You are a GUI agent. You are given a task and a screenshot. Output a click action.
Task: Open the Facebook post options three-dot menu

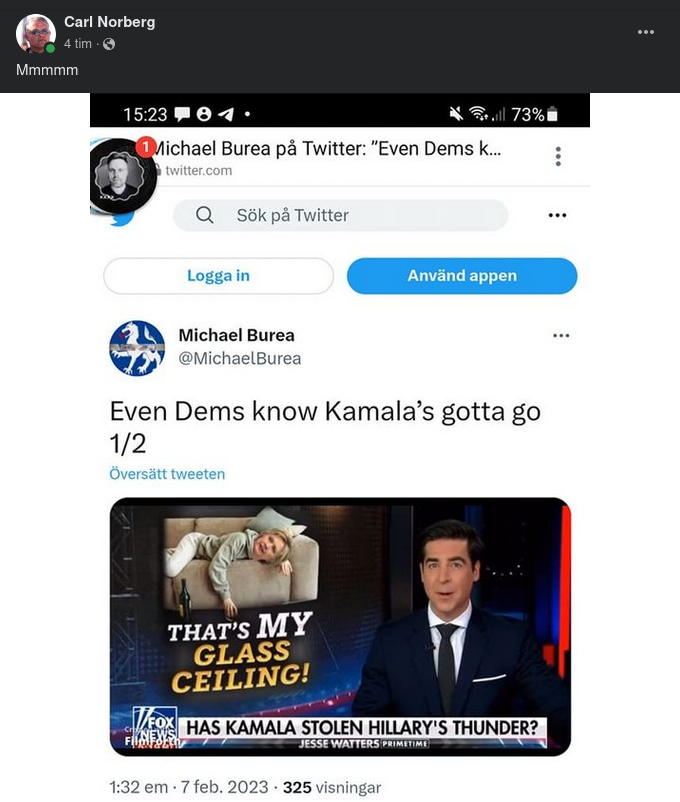pyautogui.click(x=646, y=32)
